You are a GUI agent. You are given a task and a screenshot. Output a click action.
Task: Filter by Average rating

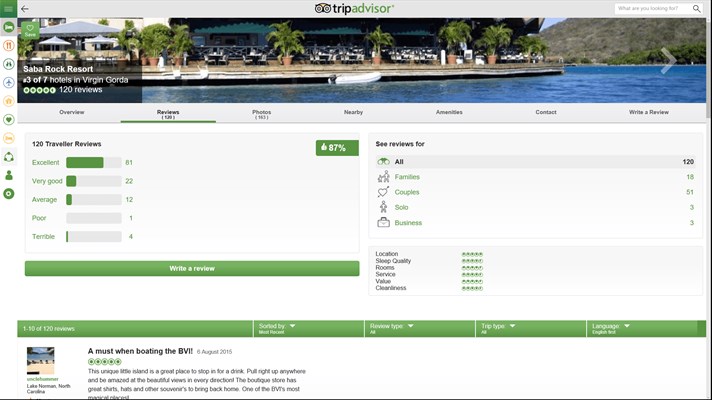tap(44, 200)
